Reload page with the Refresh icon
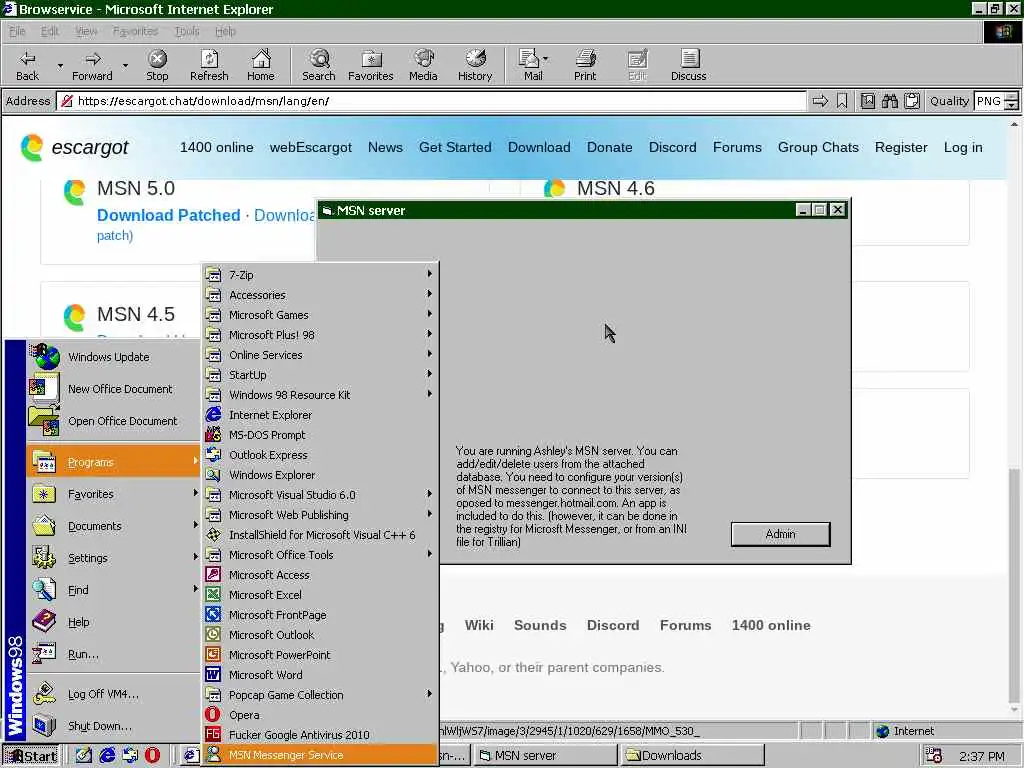Viewport: 1024px width, 768px height. click(209, 65)
